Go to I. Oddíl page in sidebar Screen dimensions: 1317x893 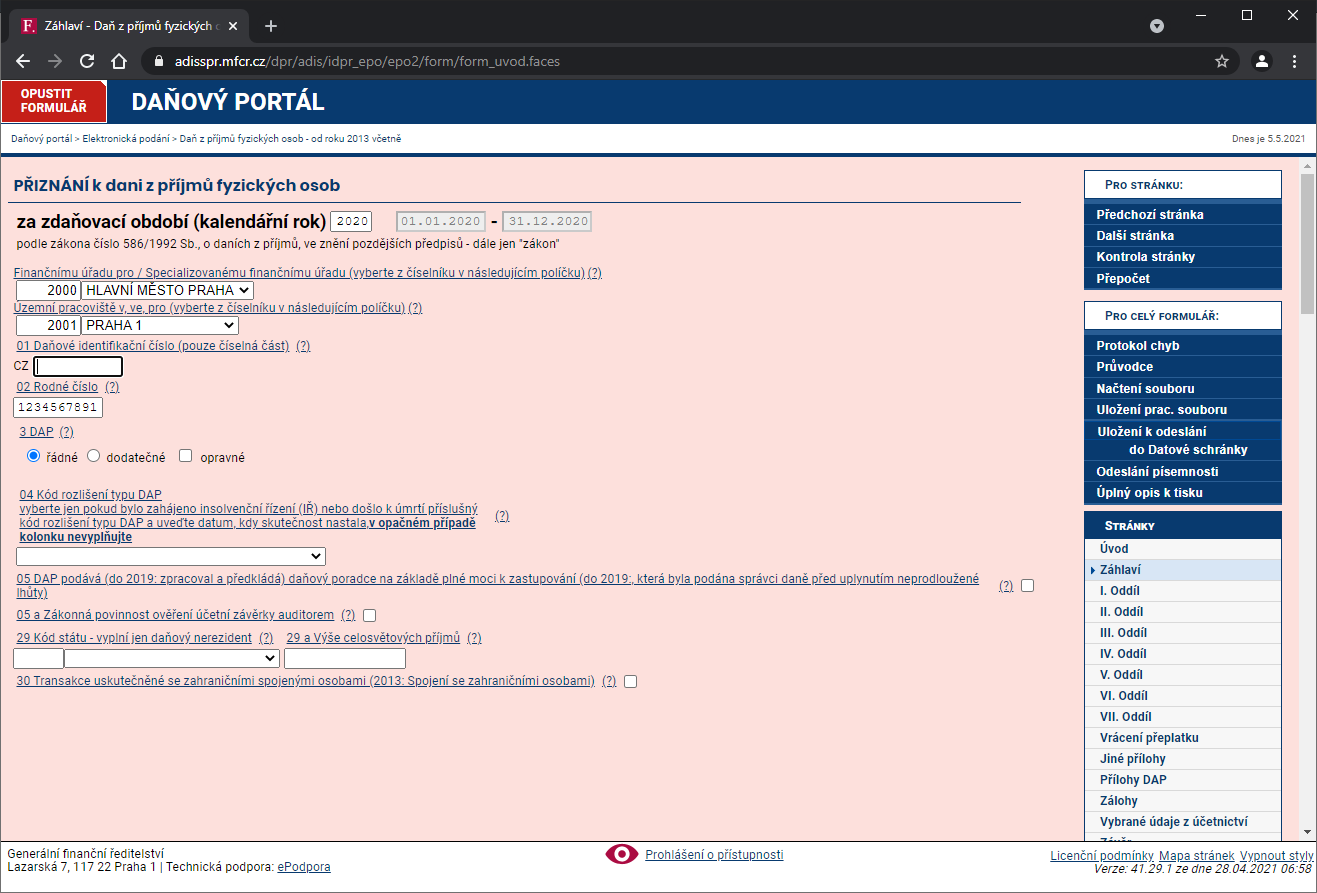1119,591
